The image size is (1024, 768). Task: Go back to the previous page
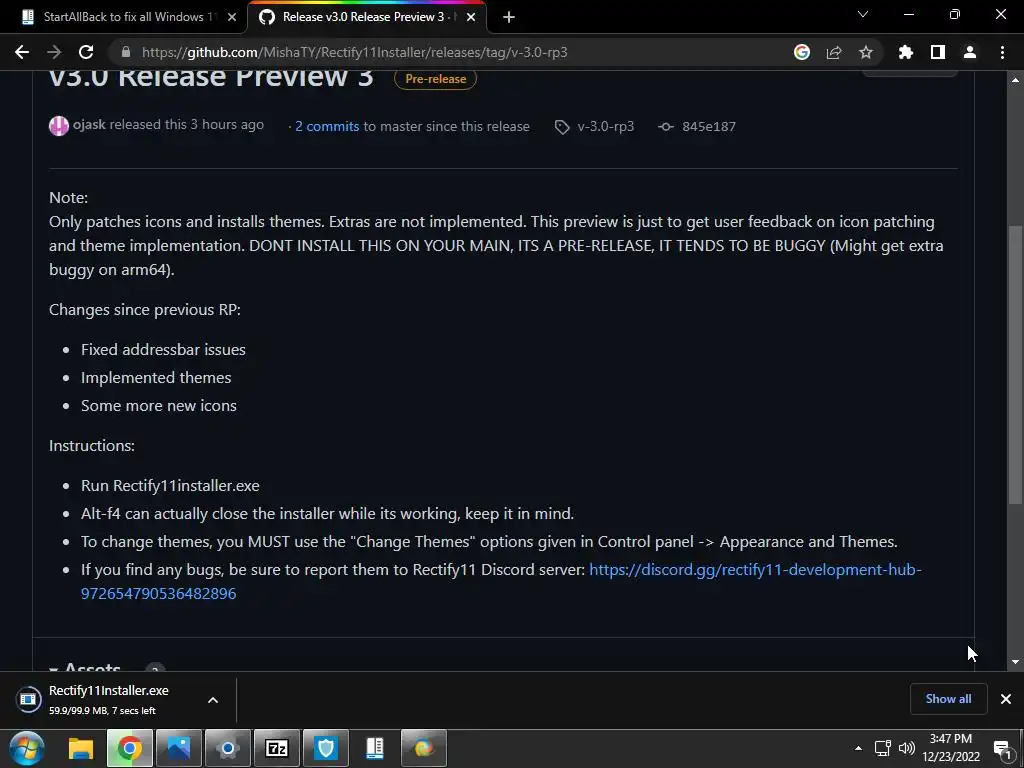tap(22, 52)
